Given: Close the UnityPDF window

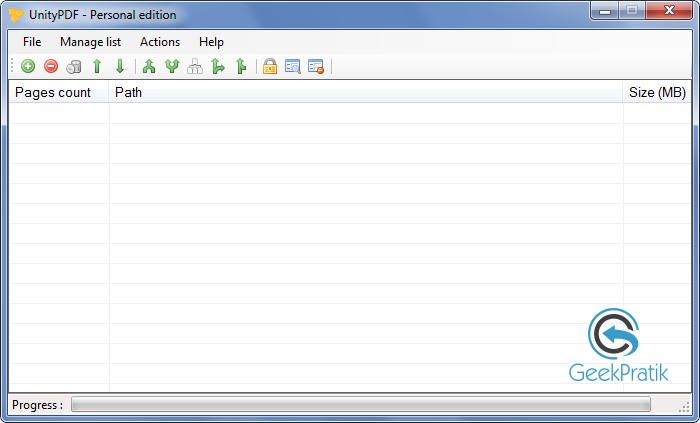Looking at the screenshot, I should (669, 11).
